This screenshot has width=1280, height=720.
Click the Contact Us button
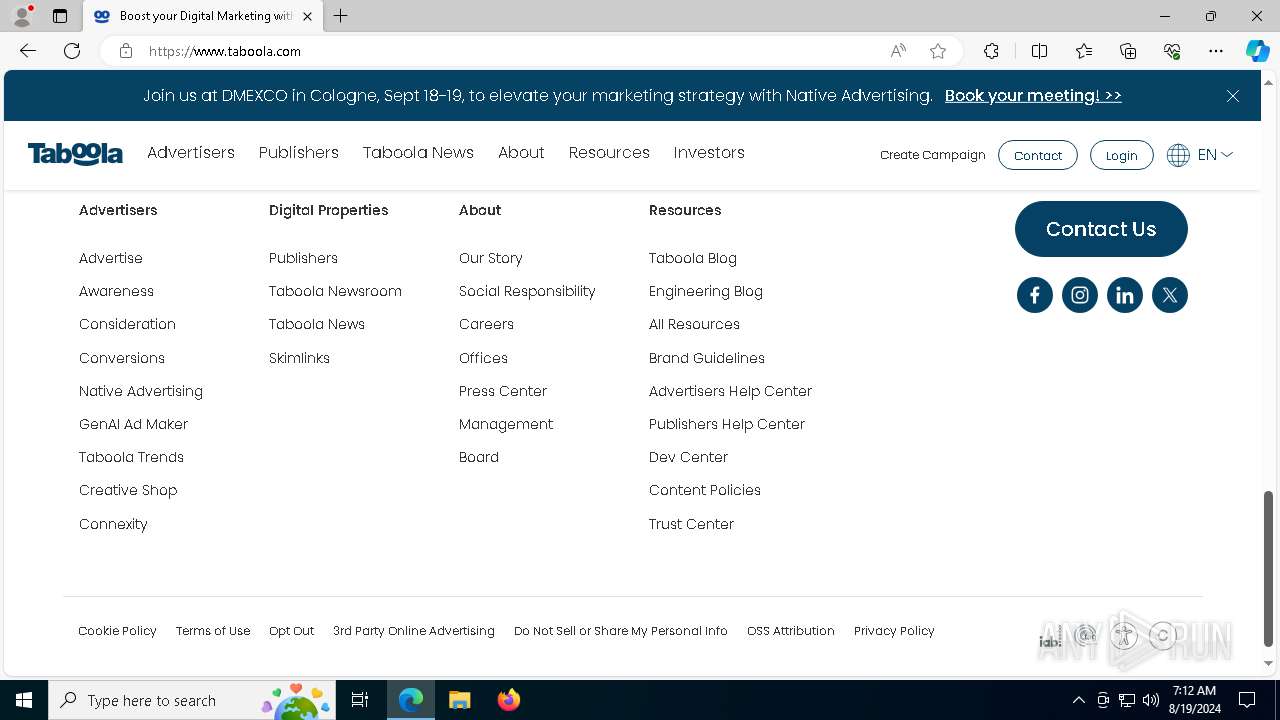tap(1101, 229)
